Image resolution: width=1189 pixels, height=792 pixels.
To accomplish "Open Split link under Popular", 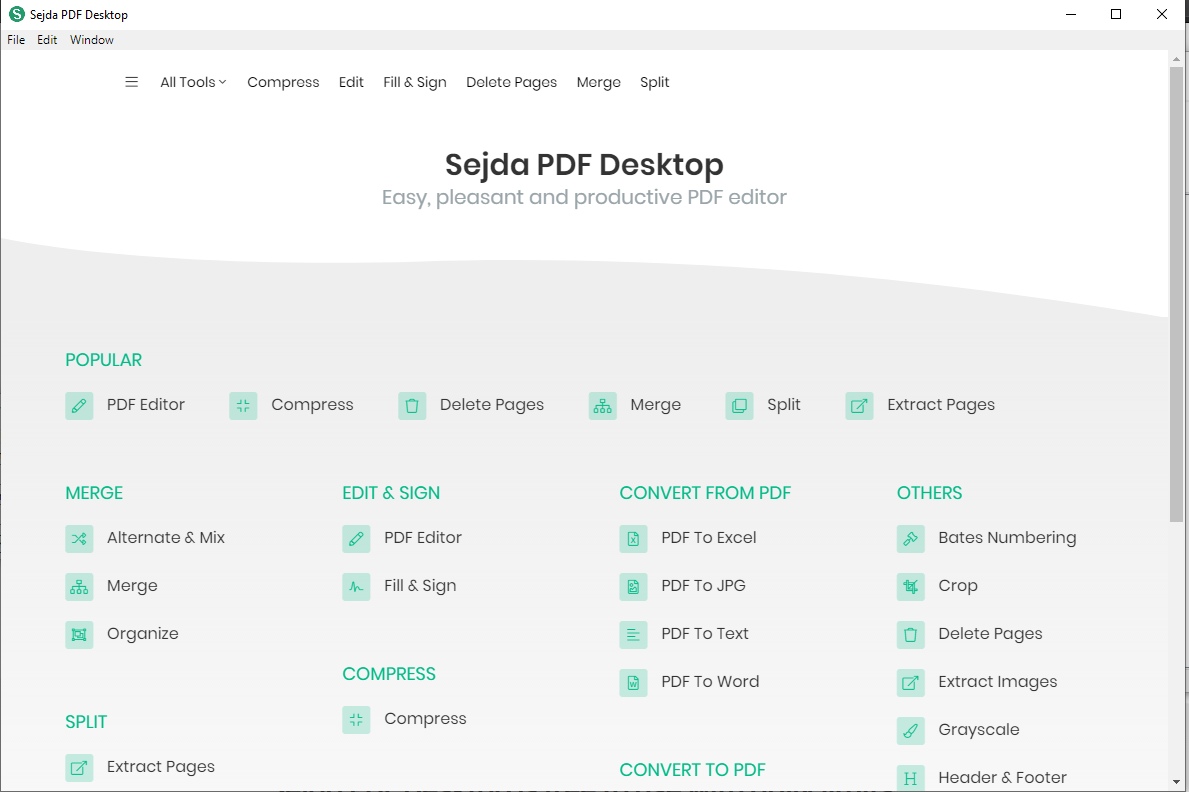I will (x=783, y=405).
